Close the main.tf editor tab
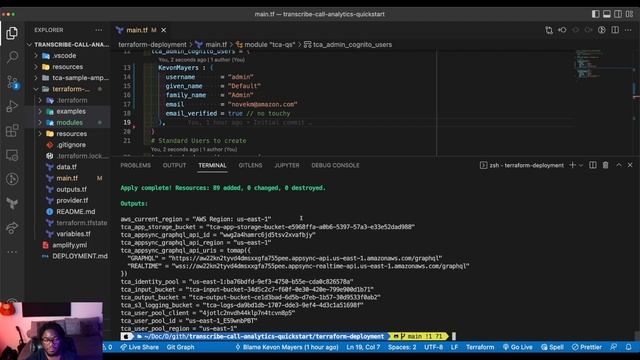The height and width of the screenshot is (360, 640). click(164, 30)
